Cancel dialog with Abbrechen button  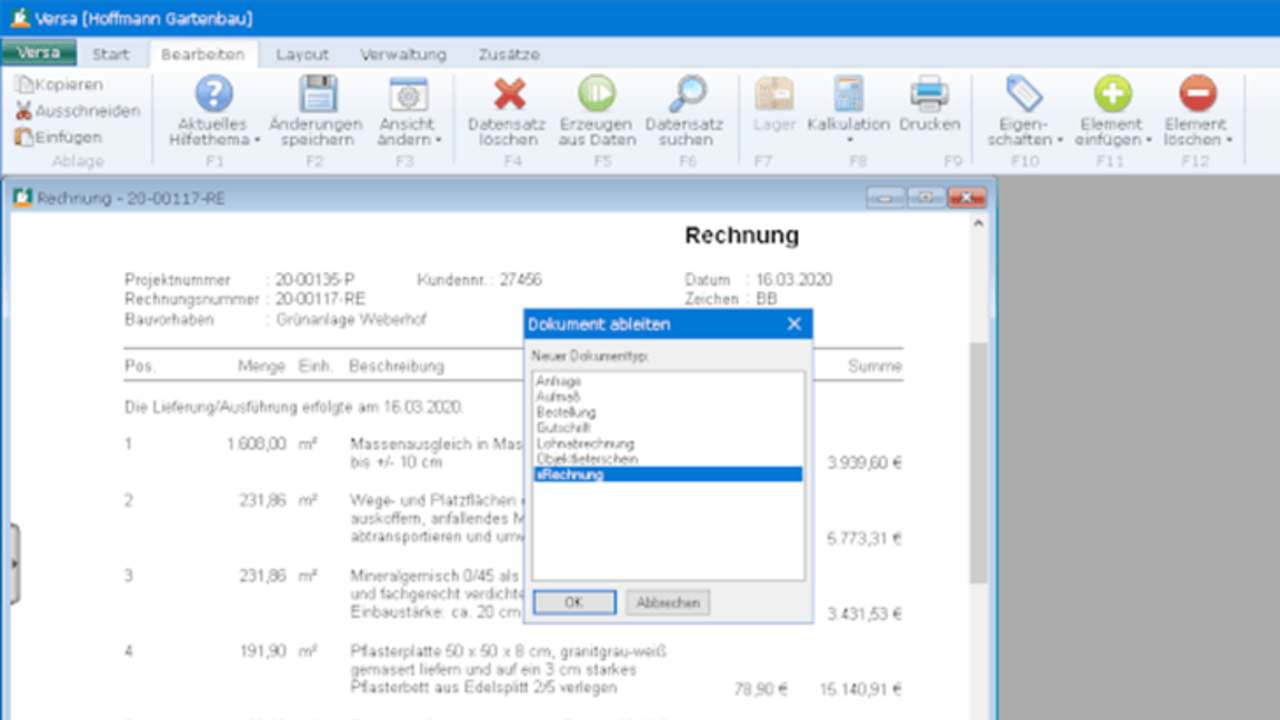tap(668, 602)
